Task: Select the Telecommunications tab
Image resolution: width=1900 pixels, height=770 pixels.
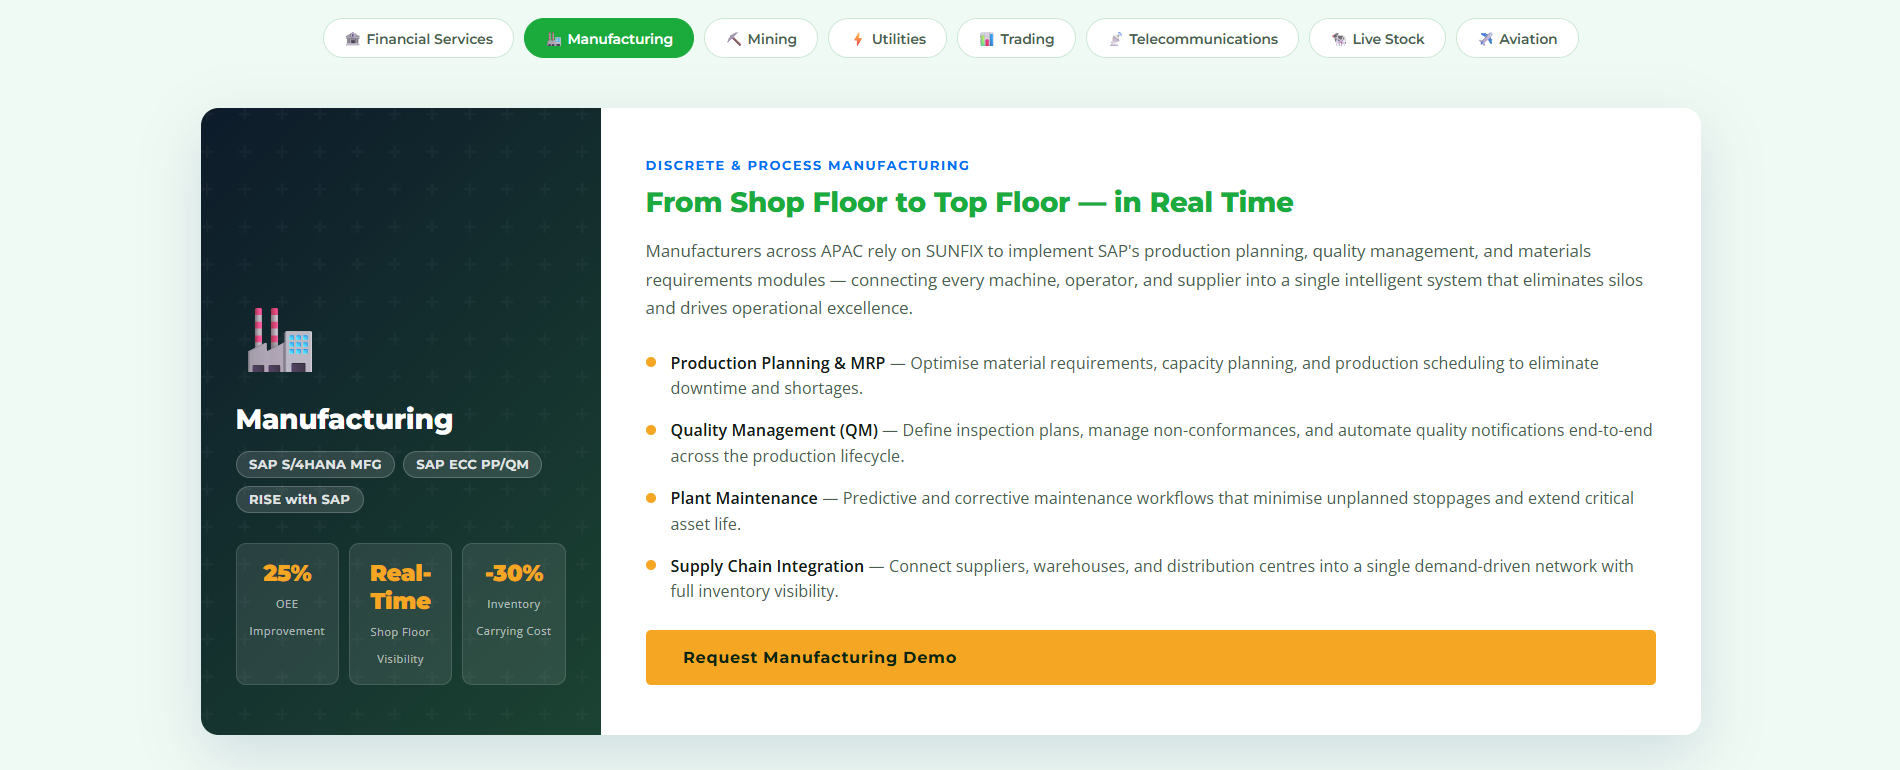Action: coord(1192,38)
